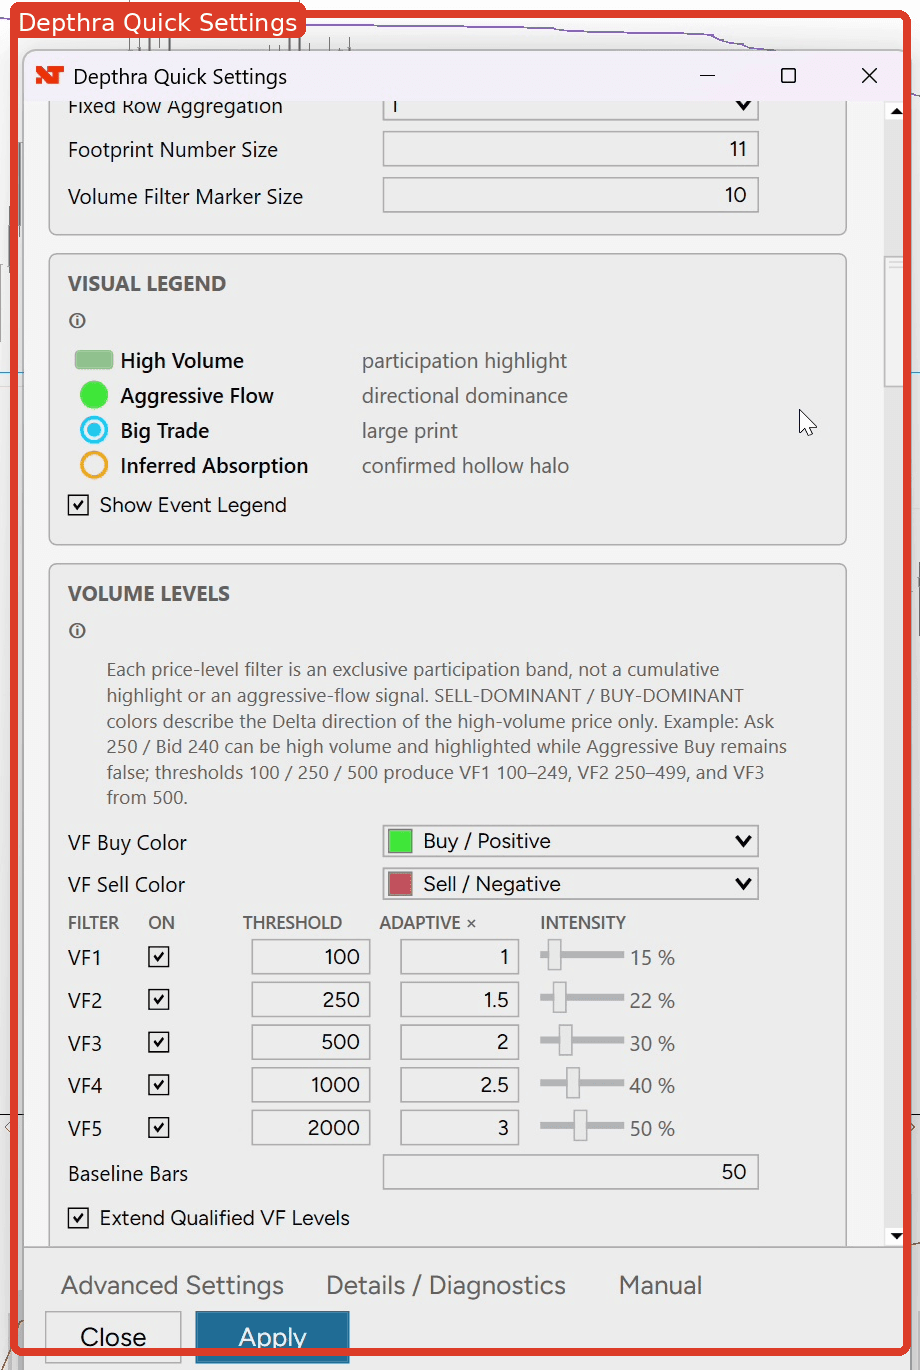
Task: Open the Manual tab
Action: point(660,1285)
